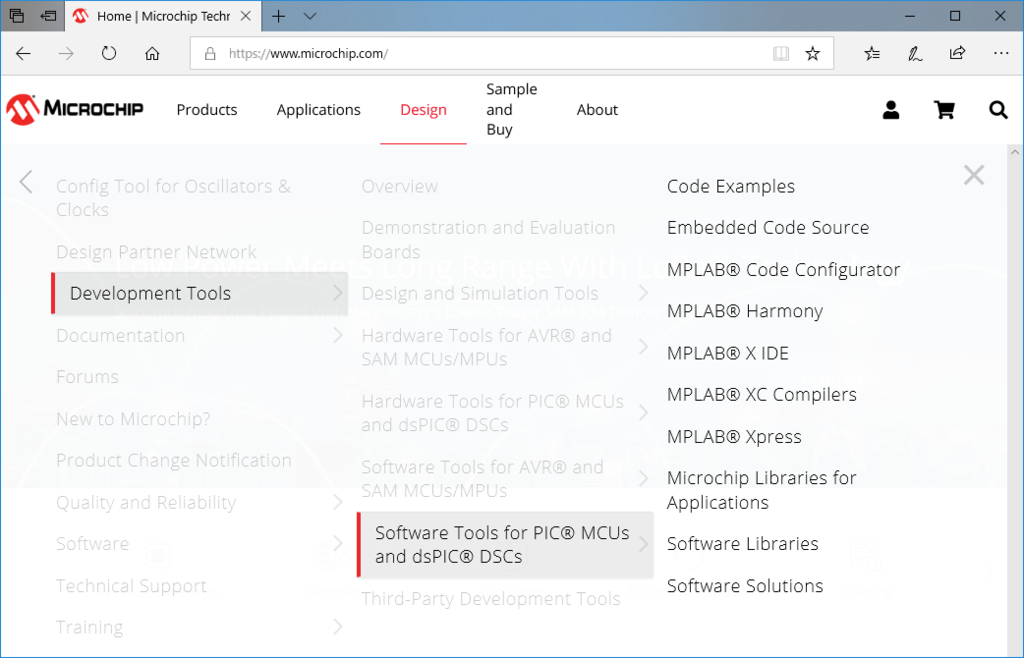Select the Home | Microchip browser tab
This screenshot has width=1024, height=658.
(163, 16)
